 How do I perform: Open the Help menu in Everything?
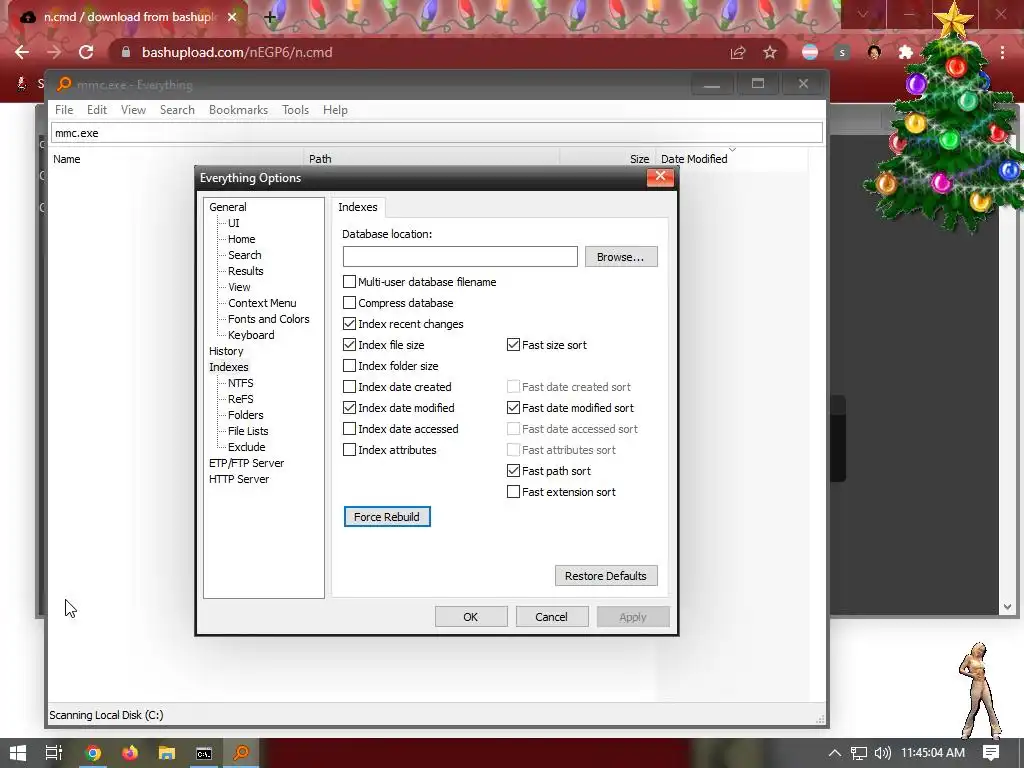[x=335, y=110]
